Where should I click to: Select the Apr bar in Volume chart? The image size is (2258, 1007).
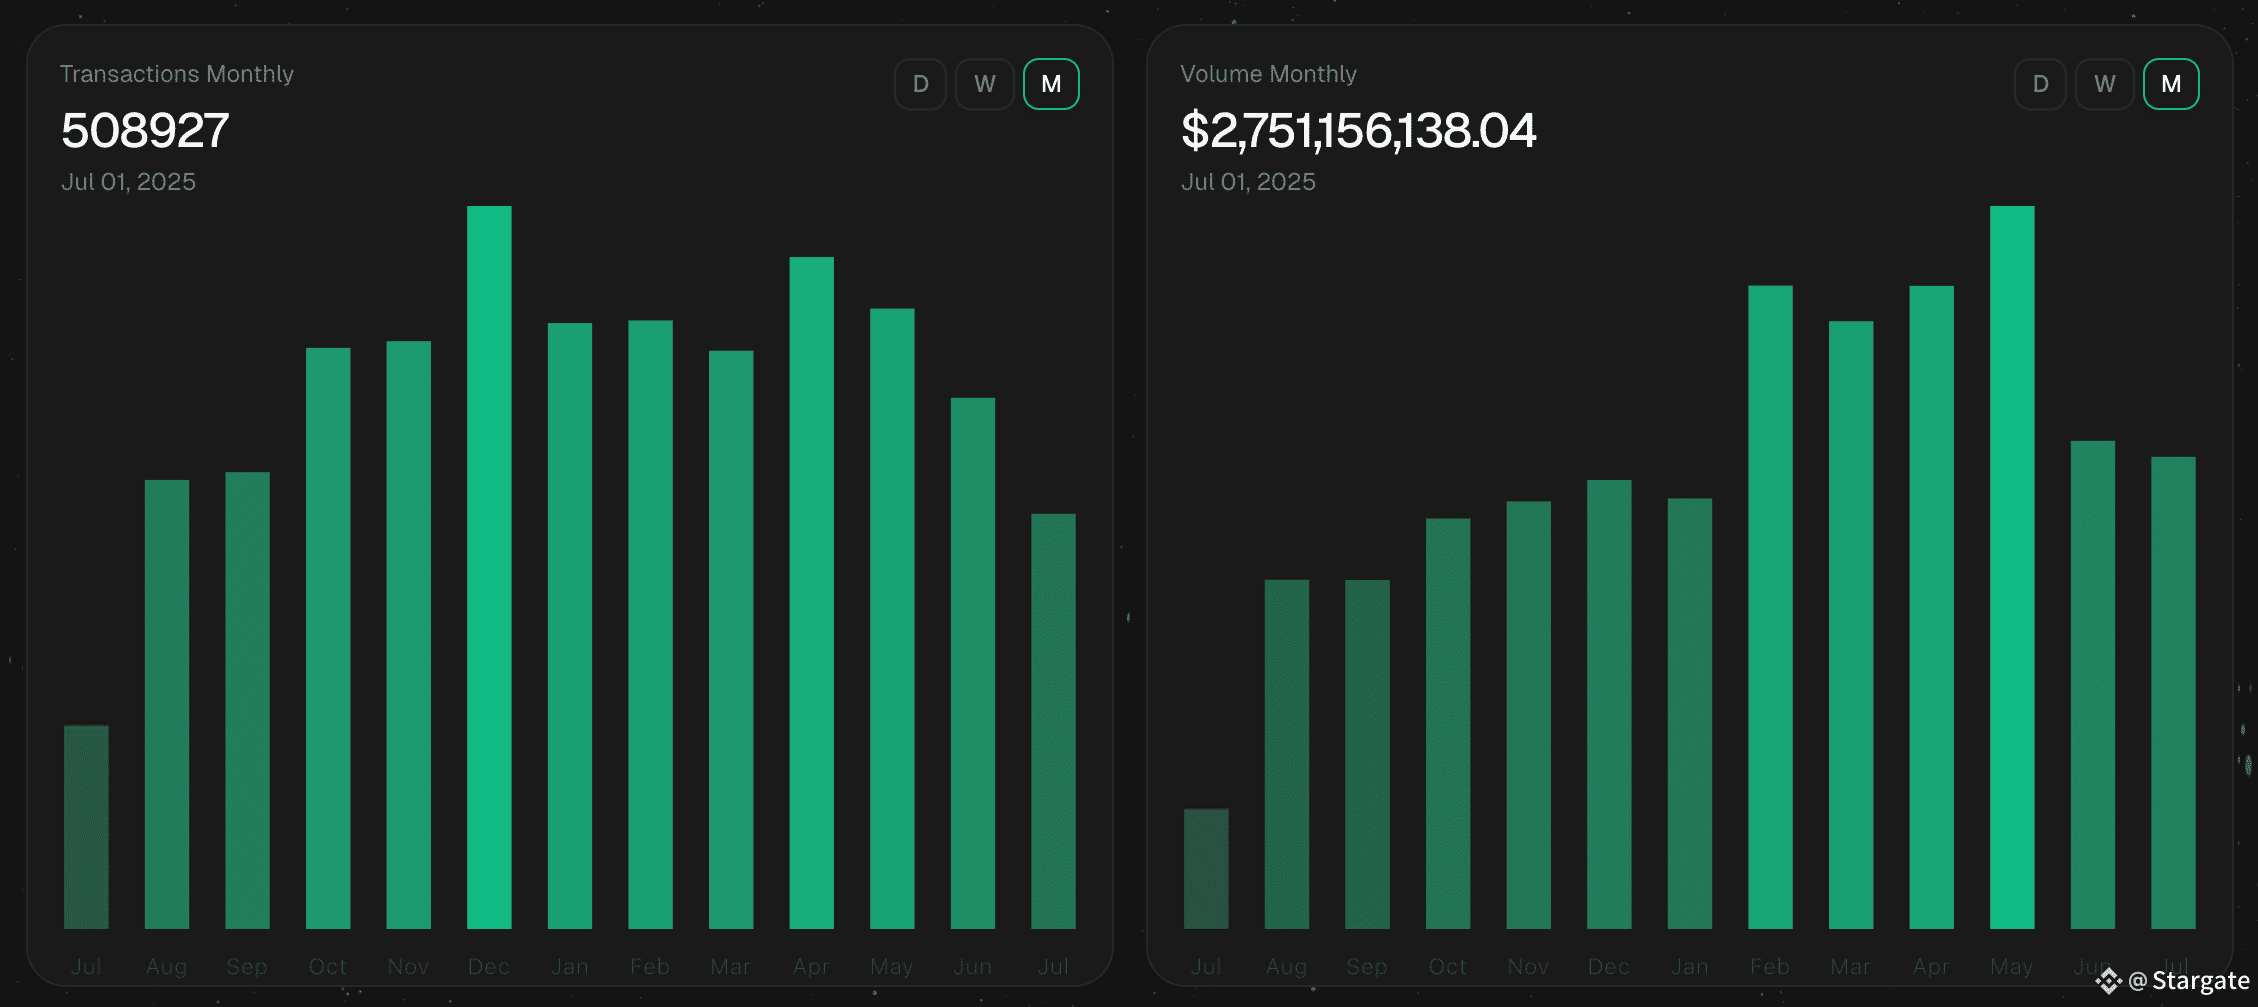click(1932, 607)
